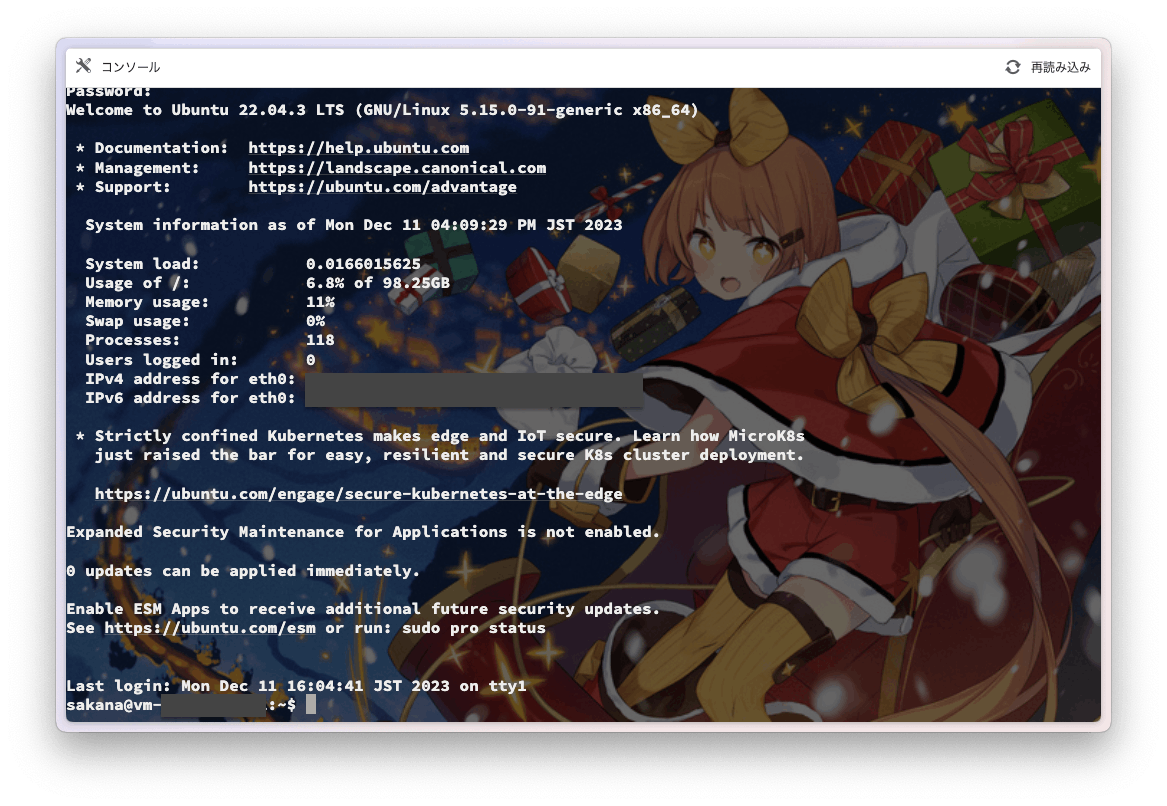The width and height of the screenshot is (1167, 806).
Task: Click the 再読み込み reload button
Action: [x=1048, y=67]
